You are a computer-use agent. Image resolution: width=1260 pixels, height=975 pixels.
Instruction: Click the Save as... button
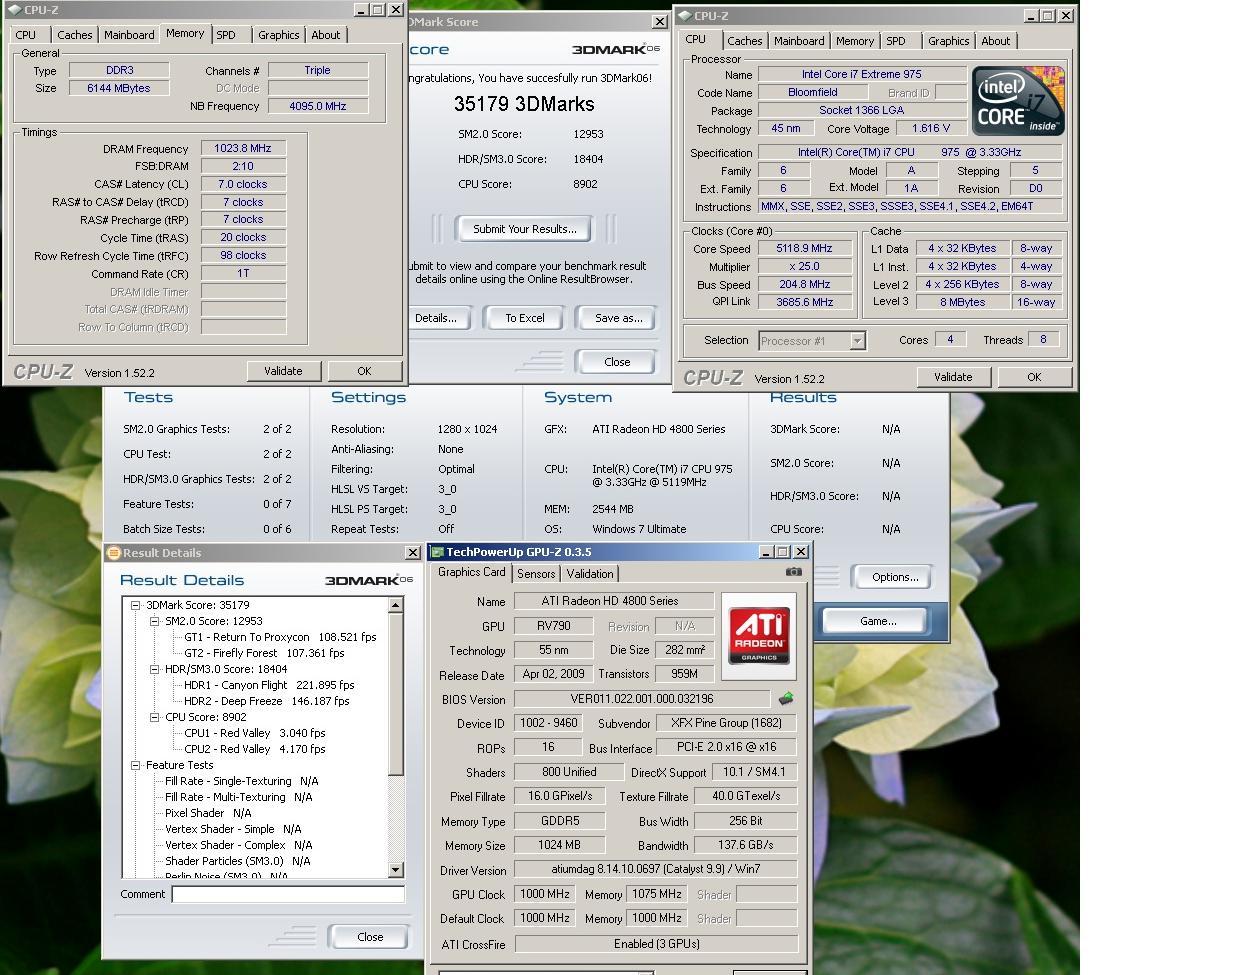618,318
